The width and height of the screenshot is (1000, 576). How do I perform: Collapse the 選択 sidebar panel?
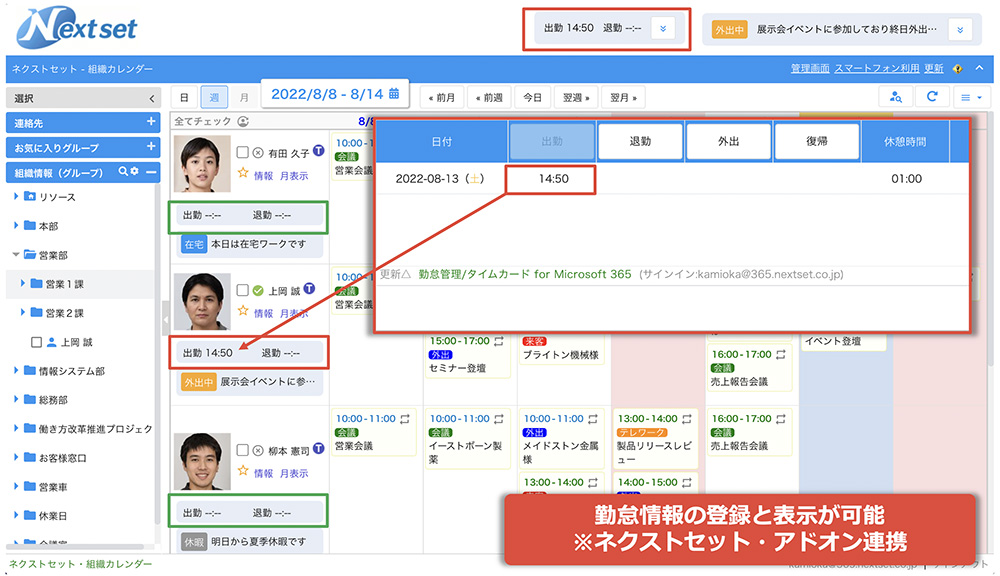click(x=151, y=98)
